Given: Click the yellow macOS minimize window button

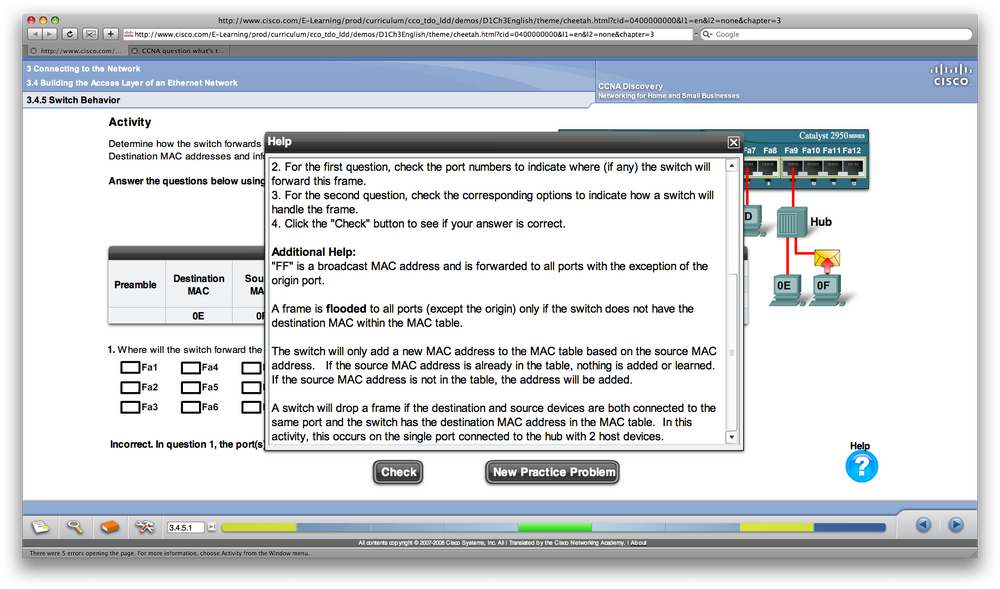Looking at the screenshot, I should pyautogui.click(x=43, y=20).
